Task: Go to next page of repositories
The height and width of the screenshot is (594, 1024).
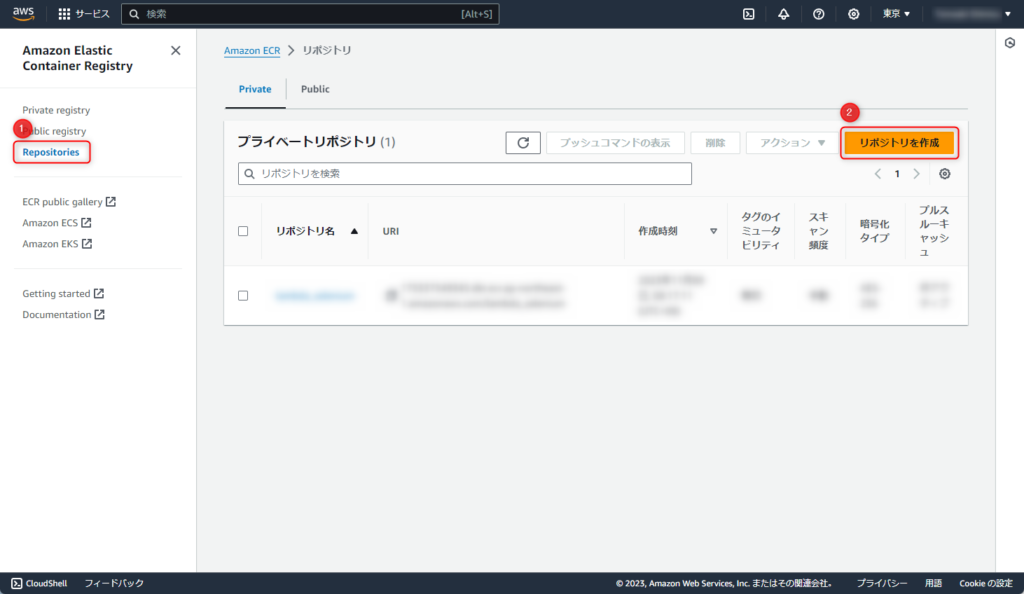Action: coord(916,174)
